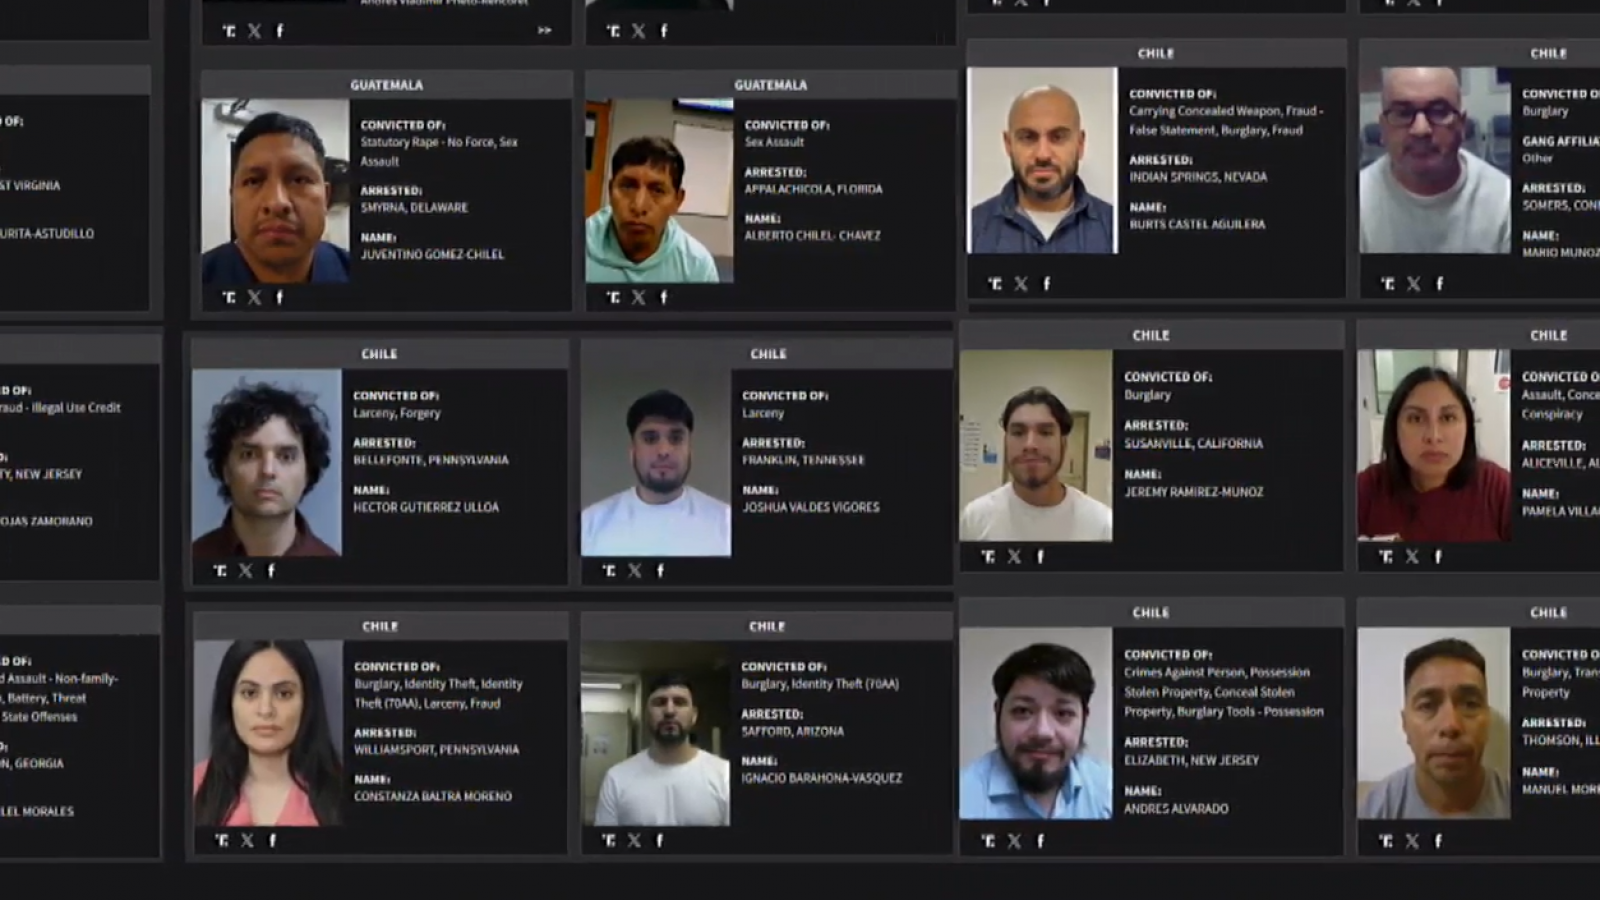Share Constanza Baltra Moreno card on X
Image resolution: width=1600 pixels, height=900 pixels.
tap(247, 840)
